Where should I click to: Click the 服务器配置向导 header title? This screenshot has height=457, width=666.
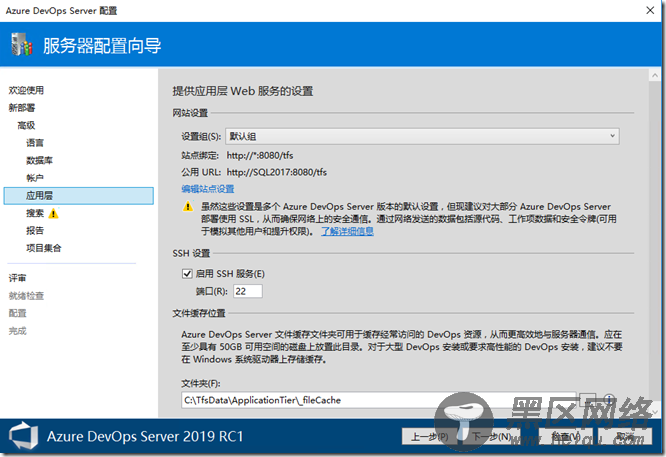102,45
